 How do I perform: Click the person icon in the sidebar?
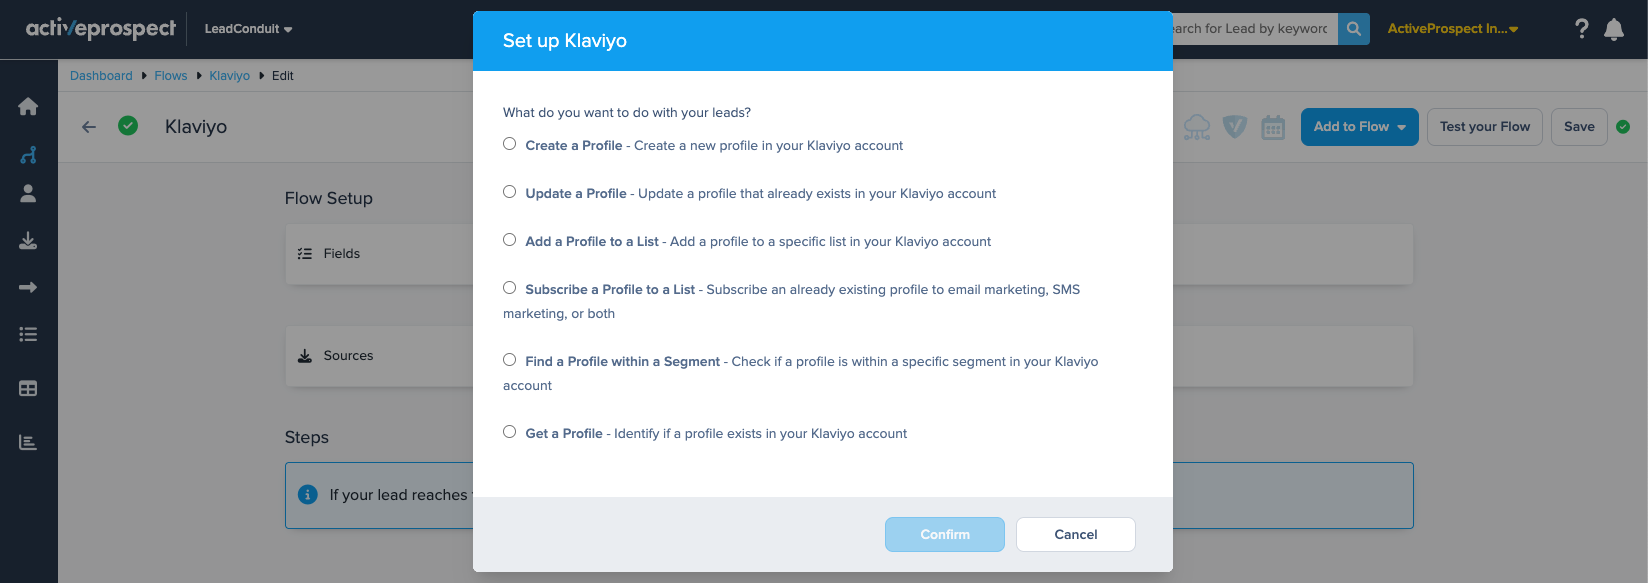(28, 194)
